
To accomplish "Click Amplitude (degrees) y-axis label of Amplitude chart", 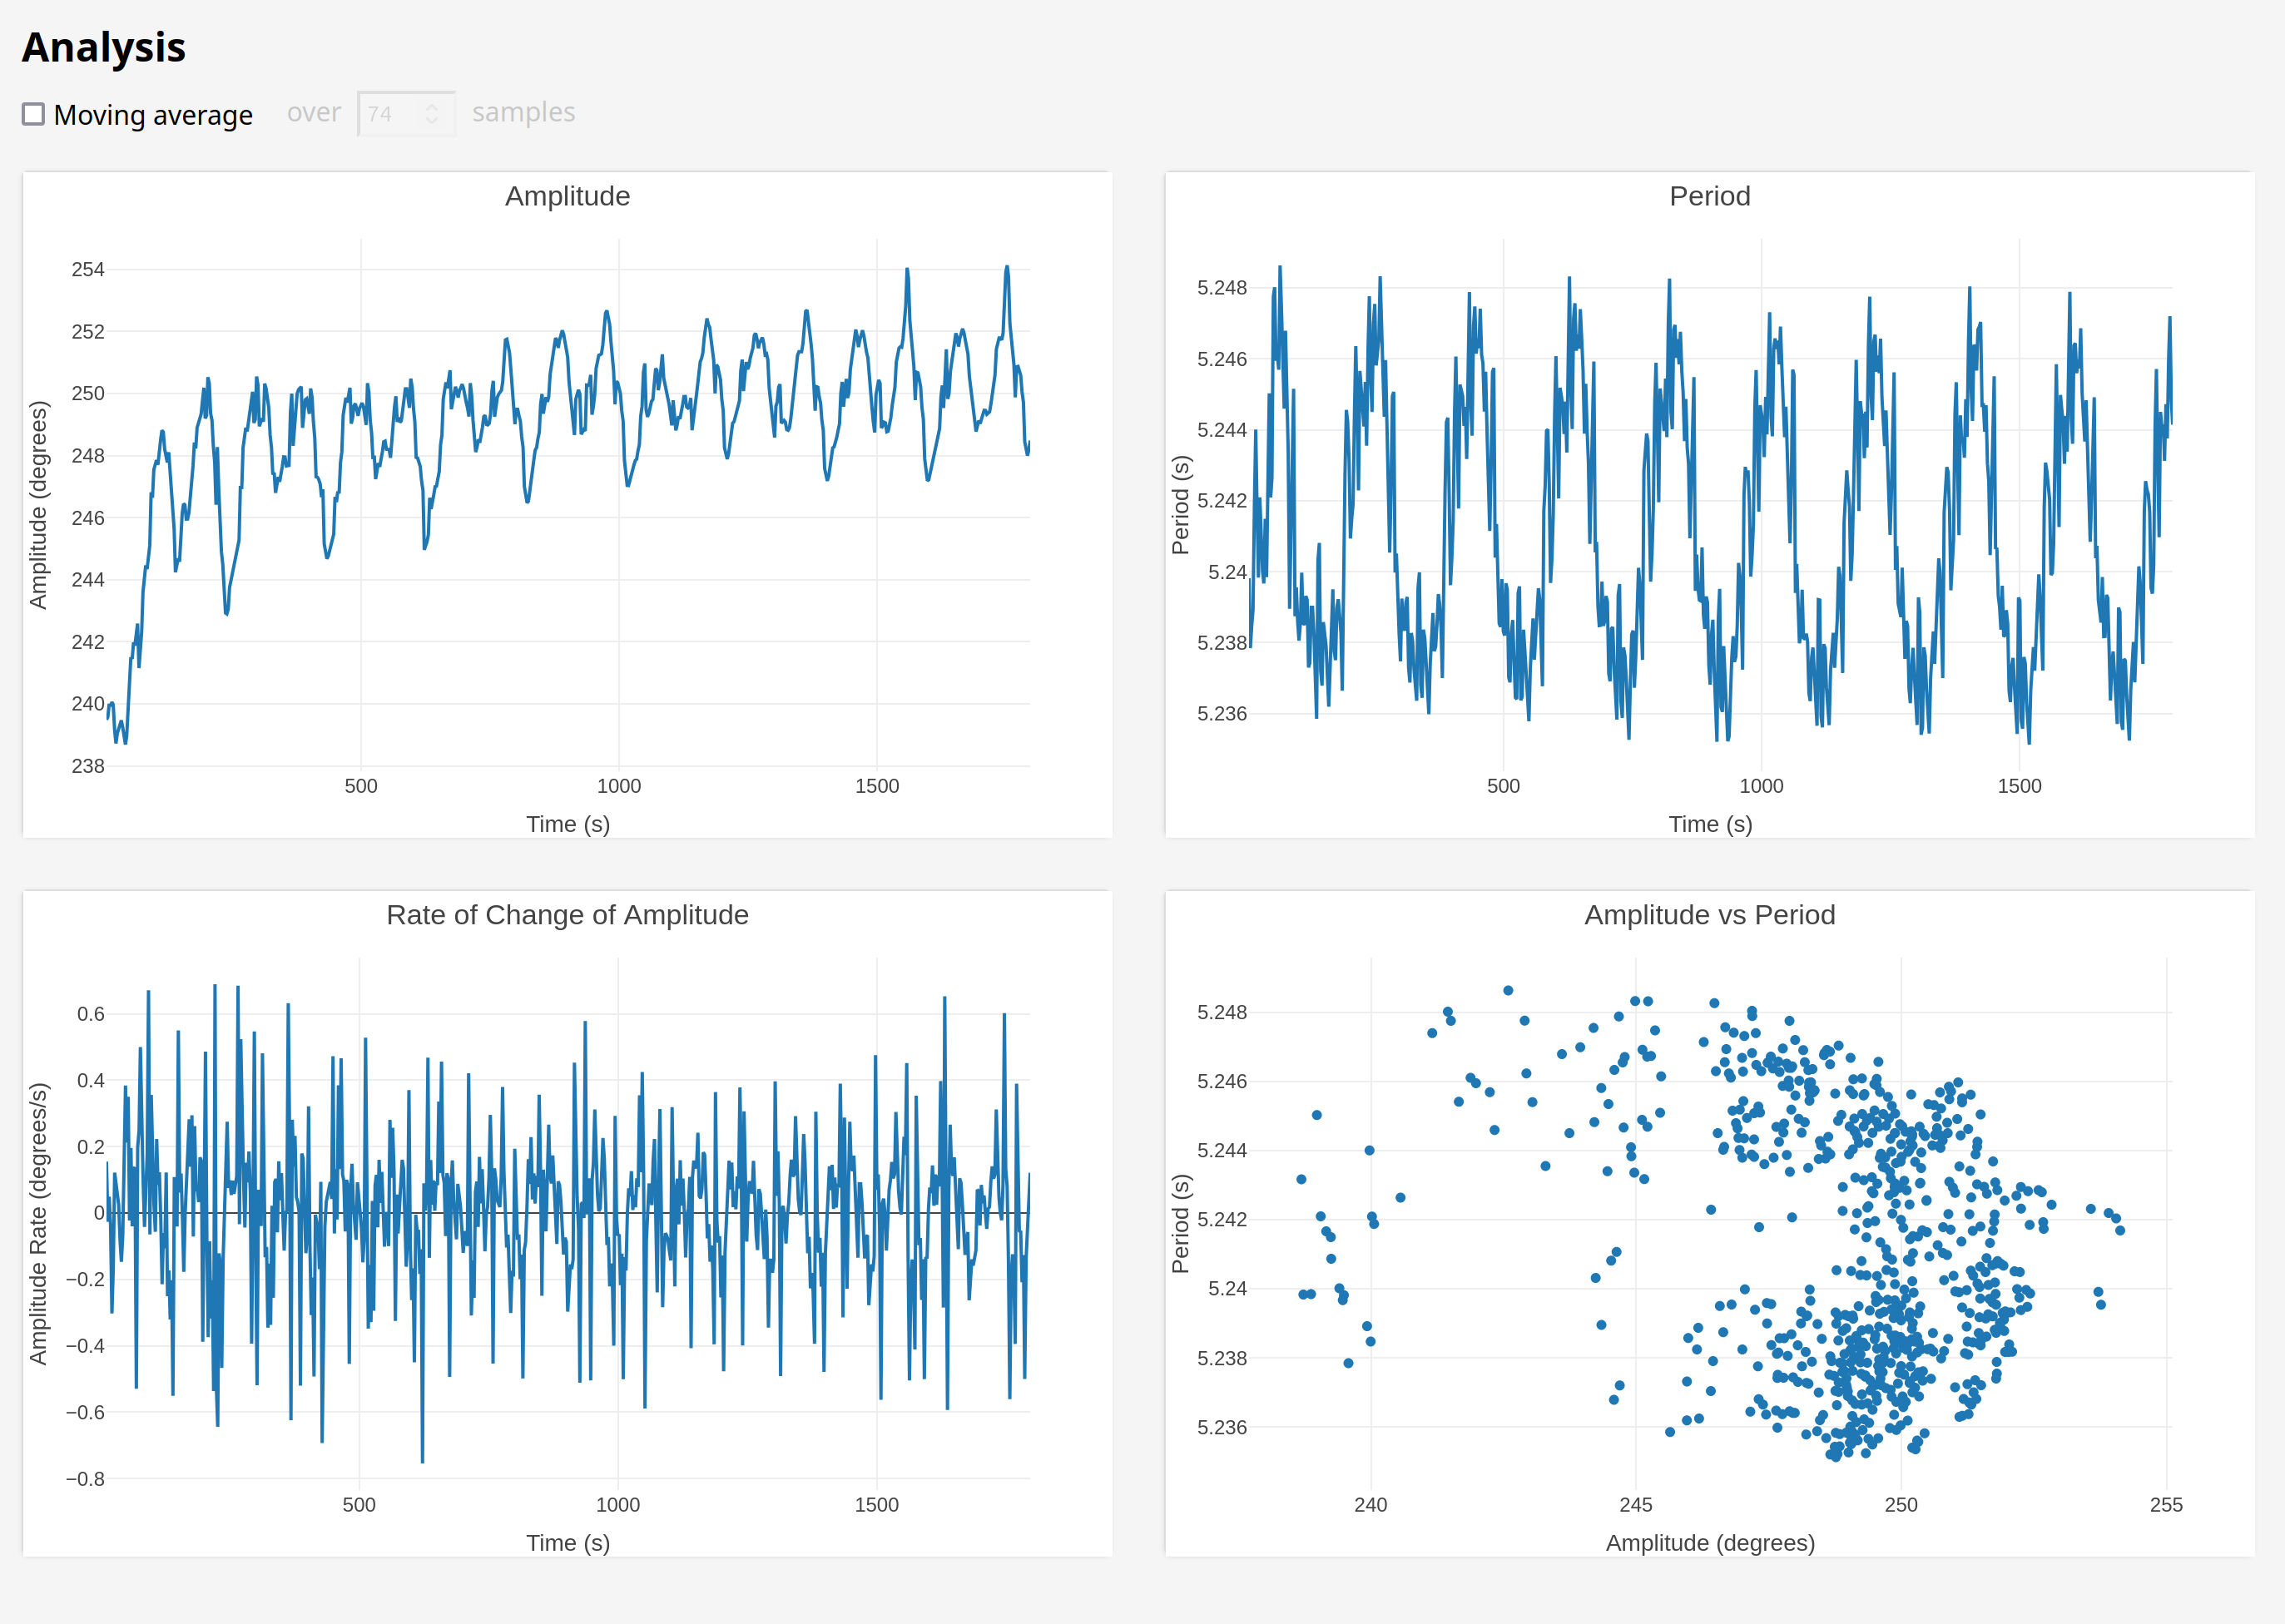I will coord(38,504).
